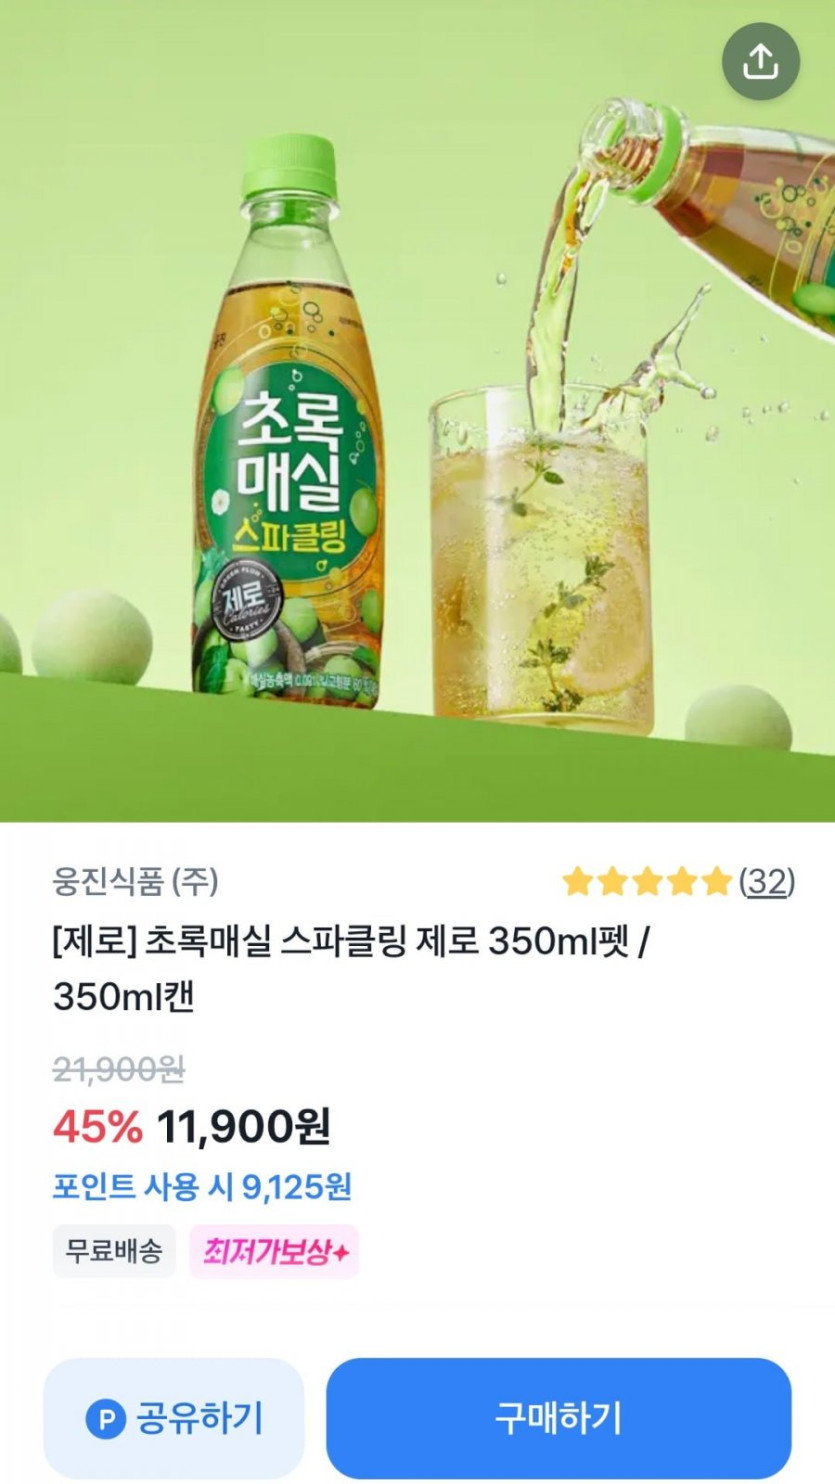Tap the share upload icon at top right
The width and height of the screenshot is (835, 1484).
[760, 61]
